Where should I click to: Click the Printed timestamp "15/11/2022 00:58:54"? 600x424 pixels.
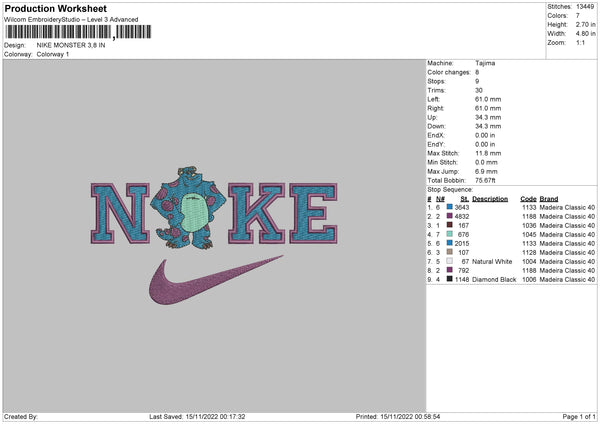tap(410, 416)
